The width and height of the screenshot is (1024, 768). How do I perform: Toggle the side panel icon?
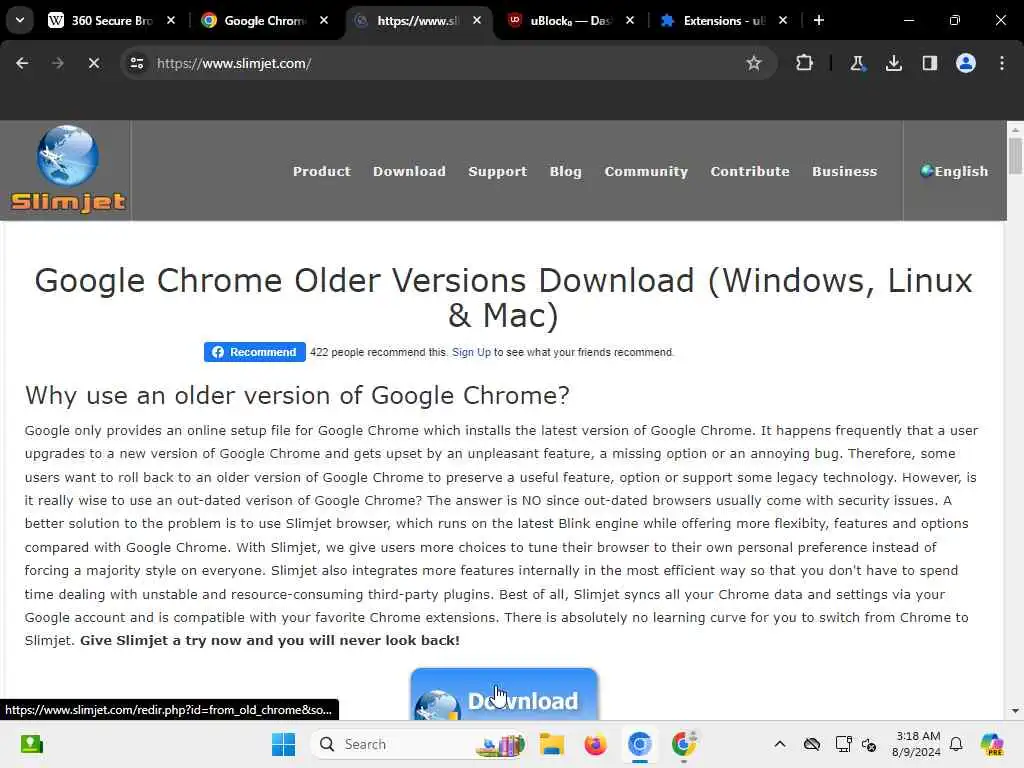click(929, 63)
